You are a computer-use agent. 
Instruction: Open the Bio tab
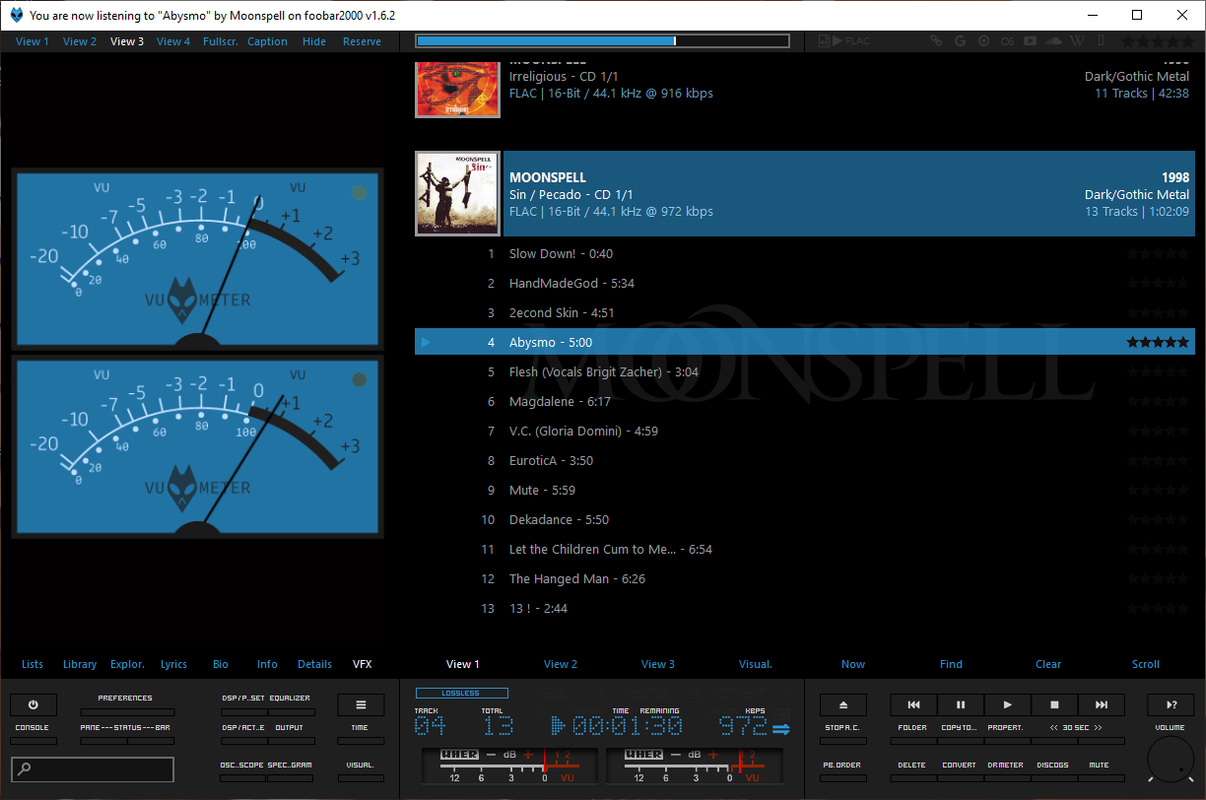point(221,664)
